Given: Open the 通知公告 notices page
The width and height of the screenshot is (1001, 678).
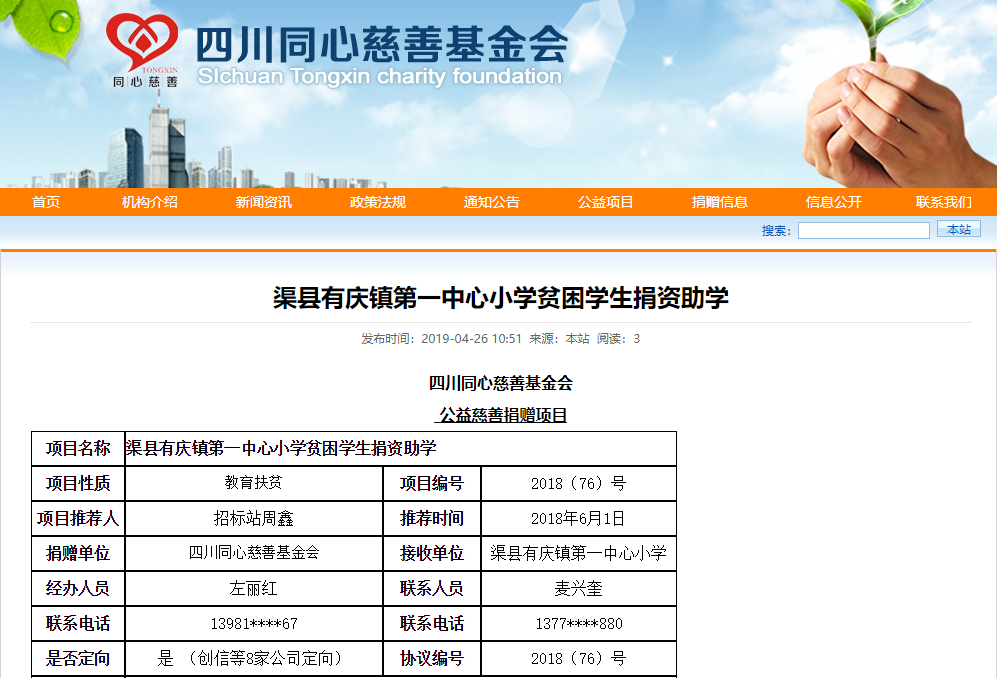Looking at the screenshot, I should [x=492, y=202].
